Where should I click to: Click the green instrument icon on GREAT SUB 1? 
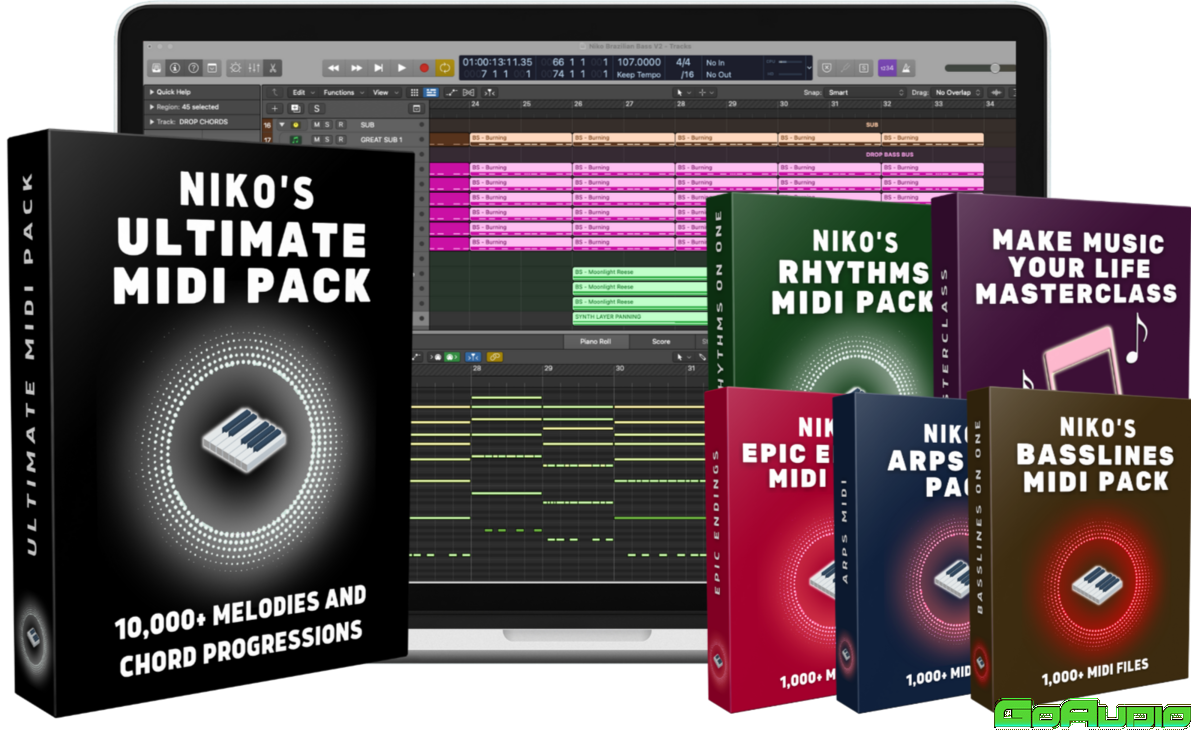click(x=295, y=140)
